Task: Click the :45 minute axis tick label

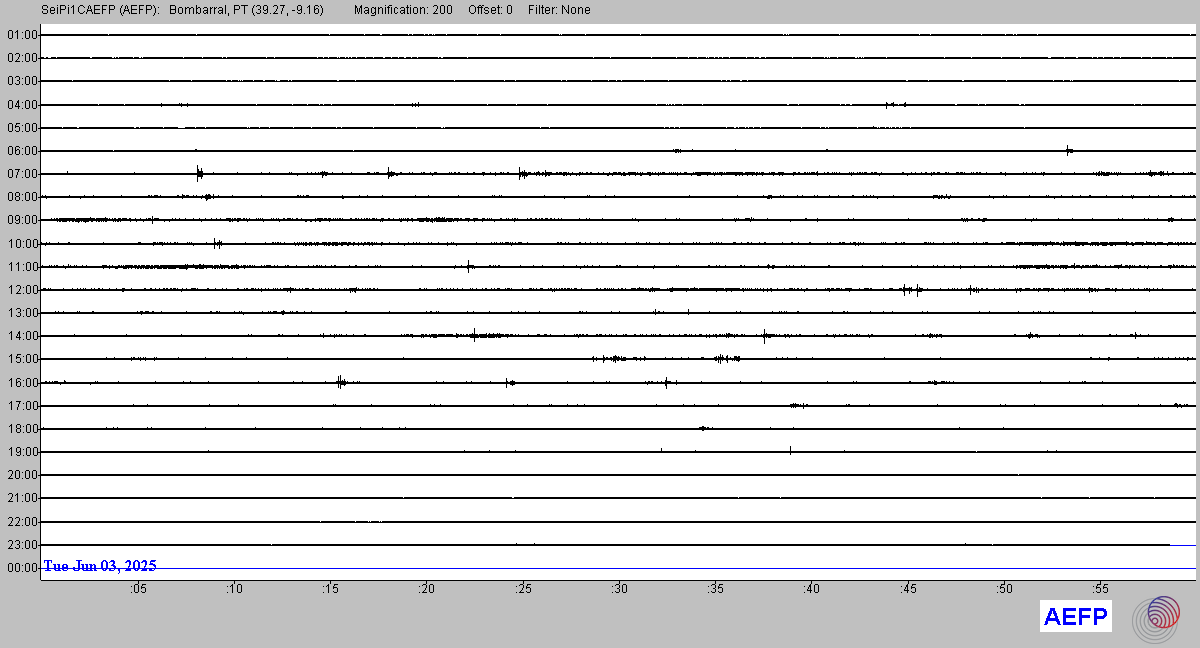Action: [x=908, y=589]
